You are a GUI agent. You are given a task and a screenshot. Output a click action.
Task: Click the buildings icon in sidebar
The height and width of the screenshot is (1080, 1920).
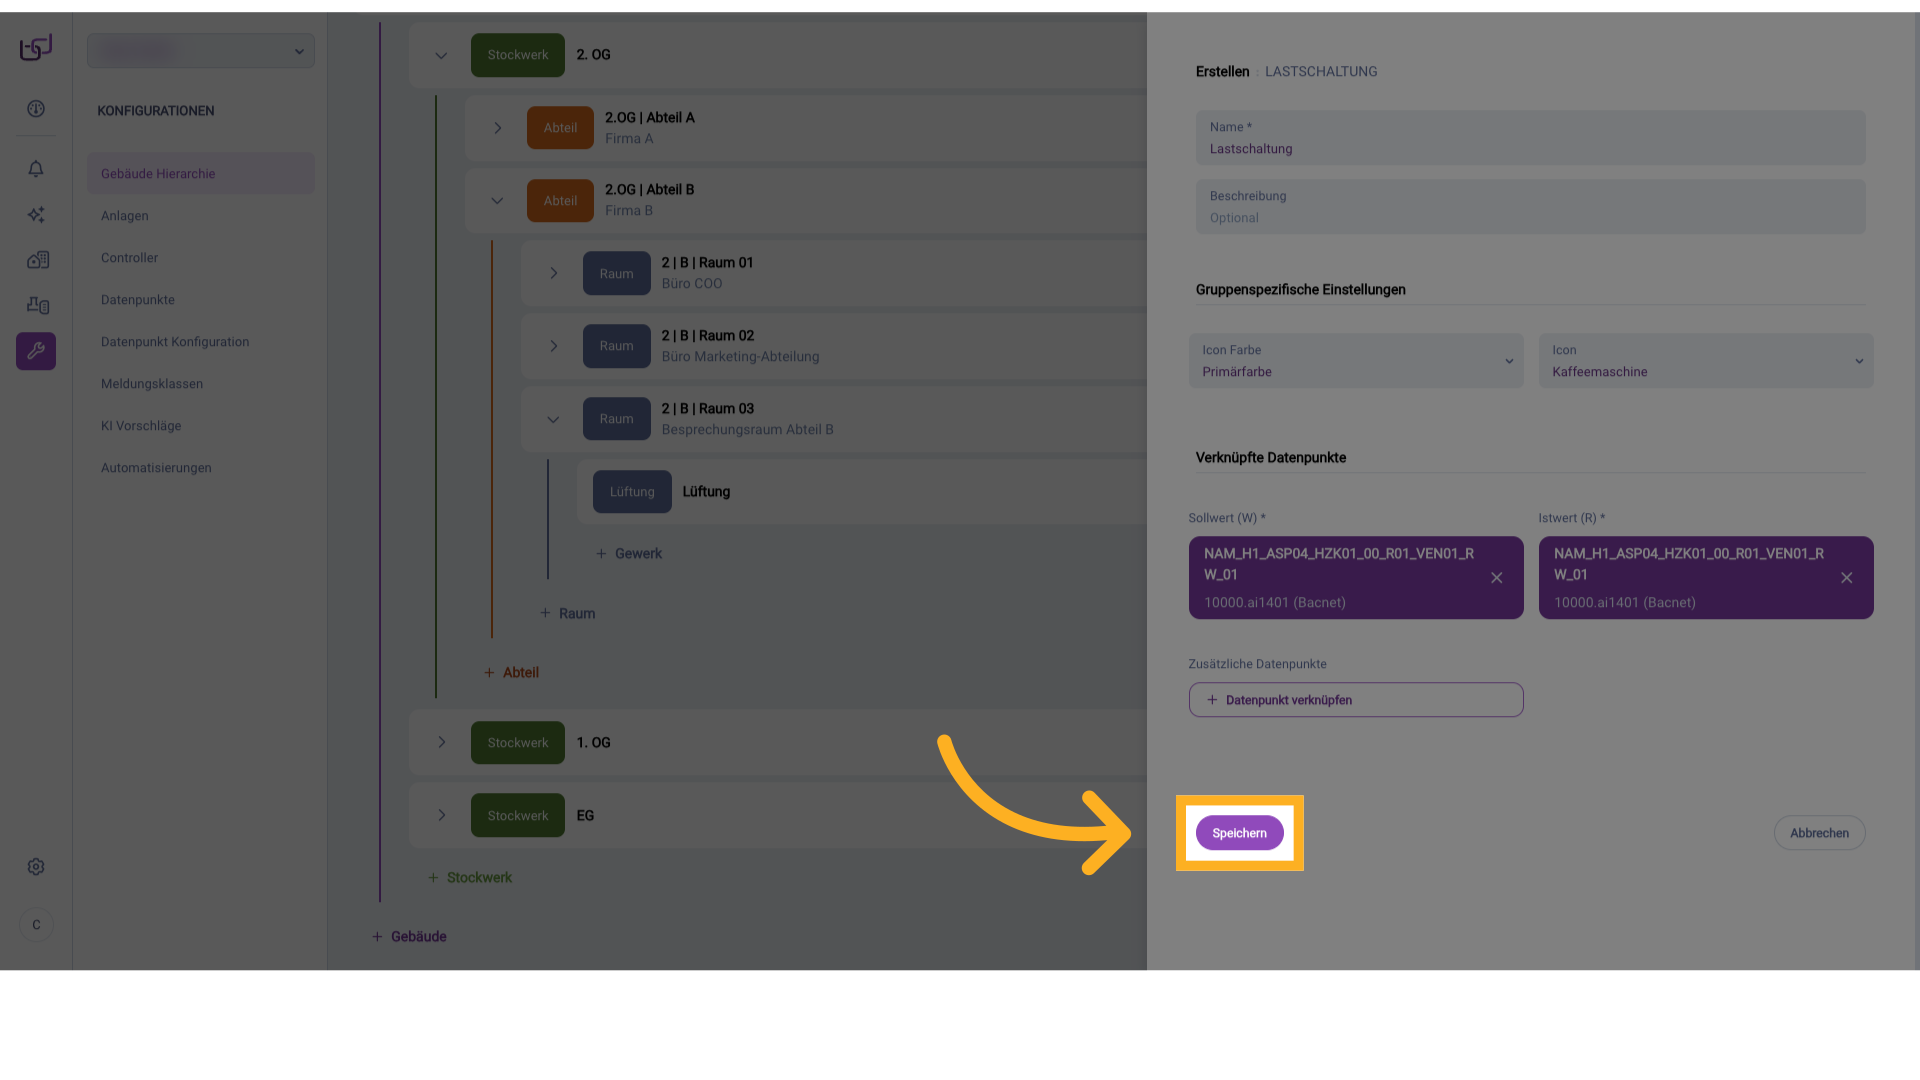tap(37, 260)
